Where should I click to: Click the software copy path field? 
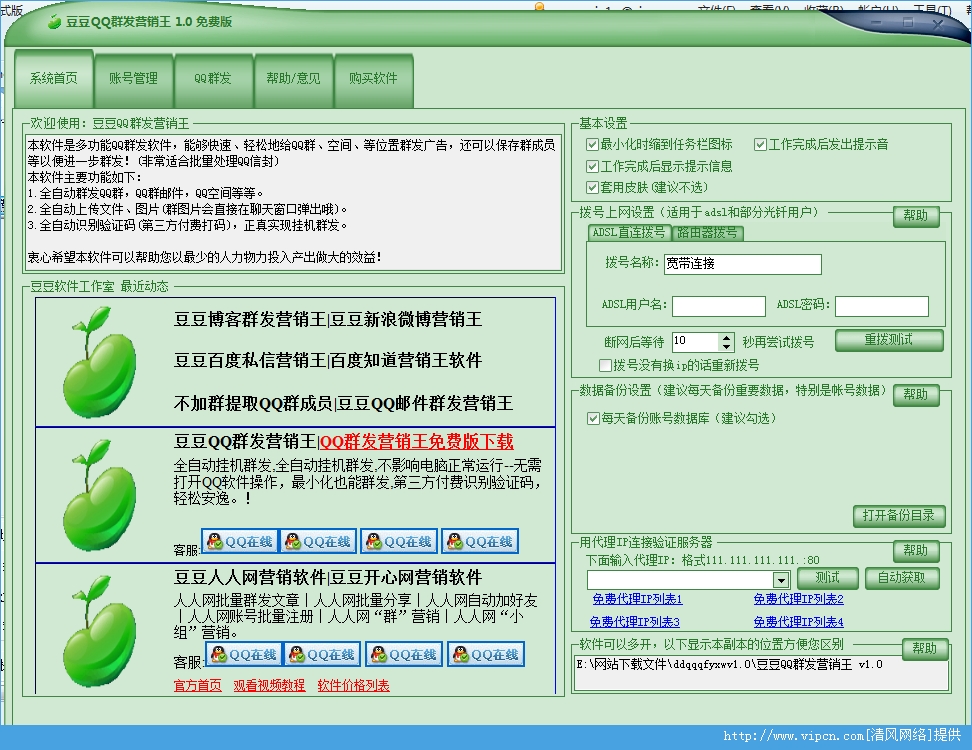pos(761,673)
